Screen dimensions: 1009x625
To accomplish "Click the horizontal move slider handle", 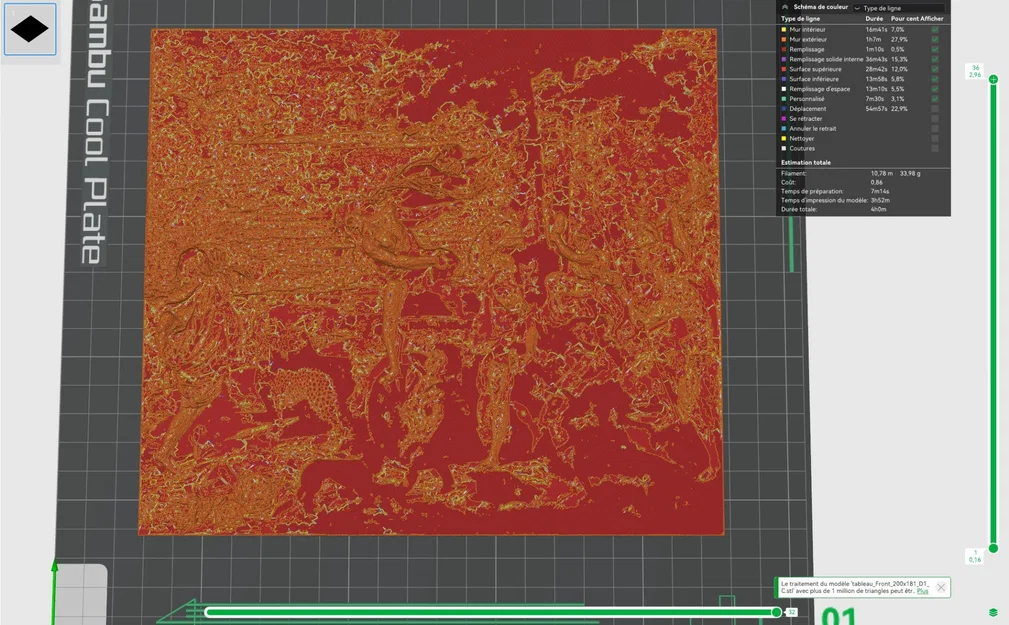I will 777,612.
